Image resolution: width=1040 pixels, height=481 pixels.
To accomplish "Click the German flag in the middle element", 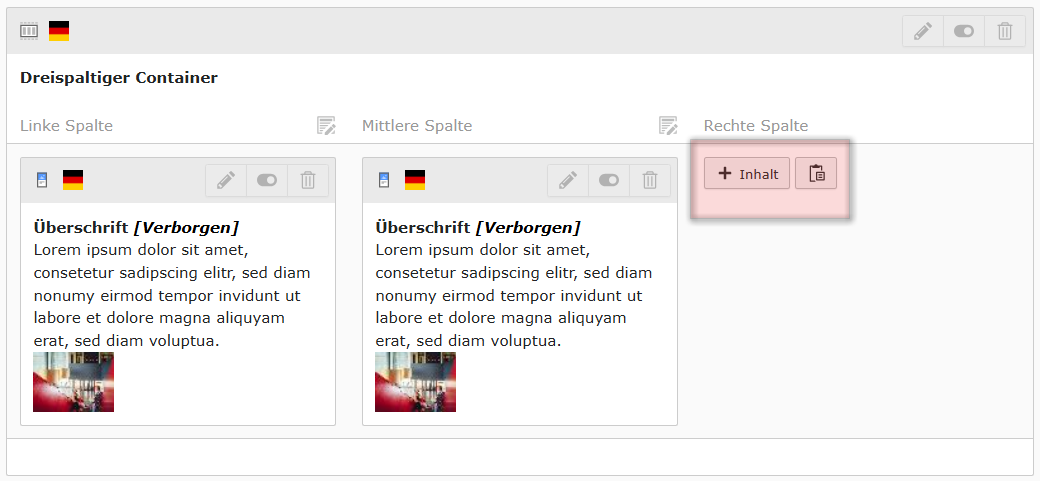I will tap(415, 180).
